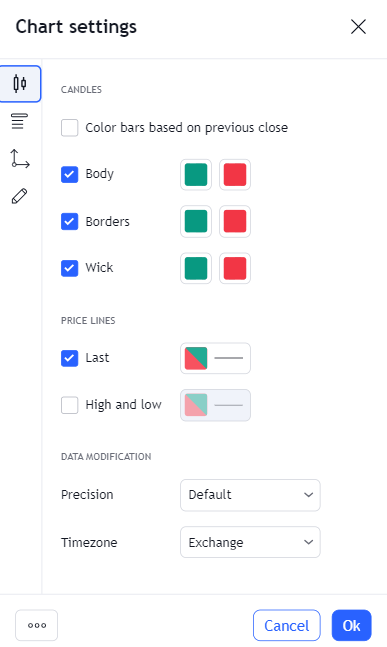Open the Scales and lines settings tab
Image resolution: width=387 pixels, height=647 pixels.
[x=20, y=159]
